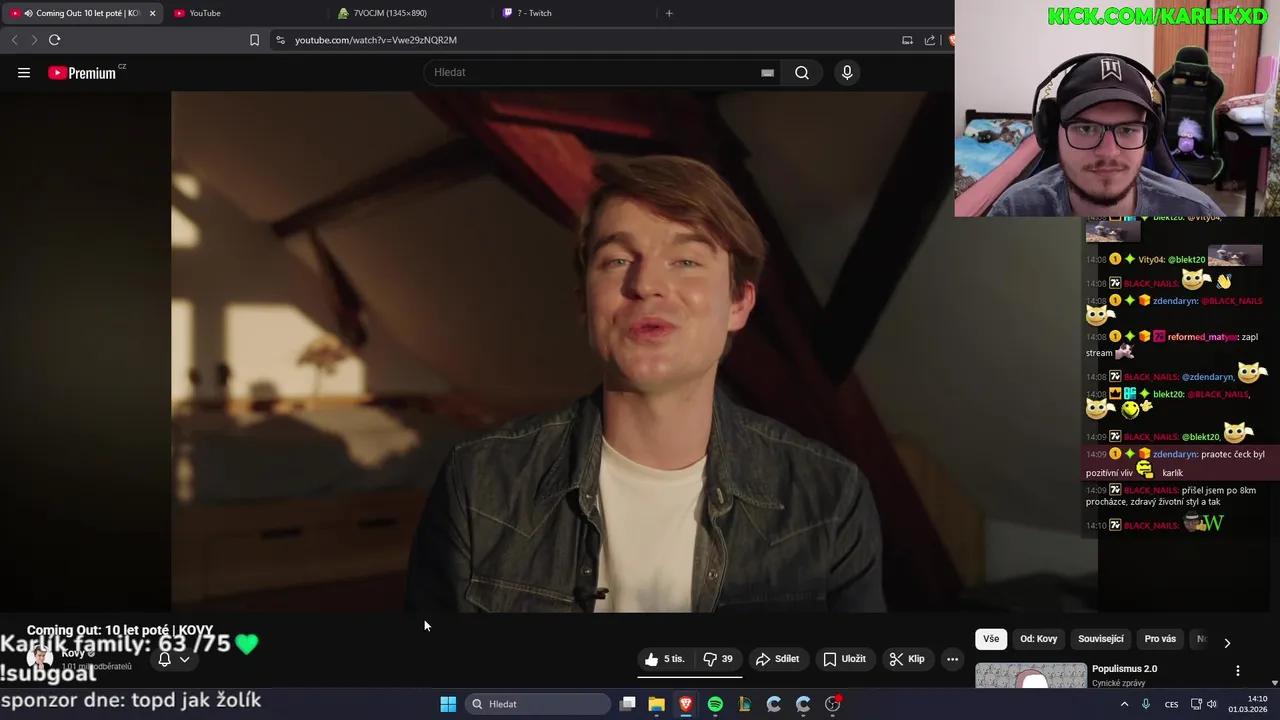Screen dimensions: 1280x720
Task: Go back with the browser back arrow
Action: point(14,40)
